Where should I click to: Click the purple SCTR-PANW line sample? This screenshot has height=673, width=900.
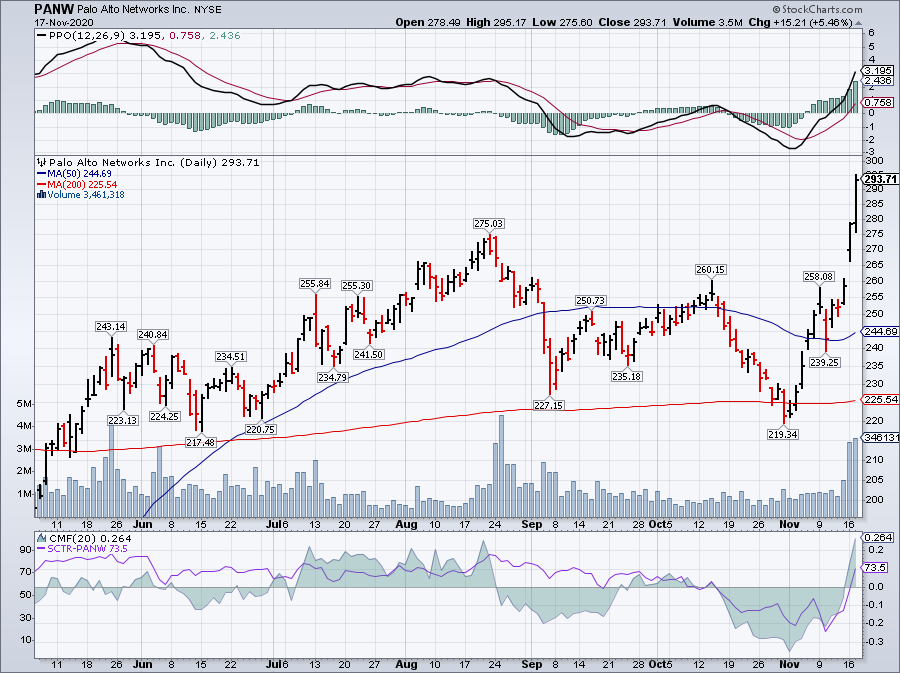pos(41,549)
